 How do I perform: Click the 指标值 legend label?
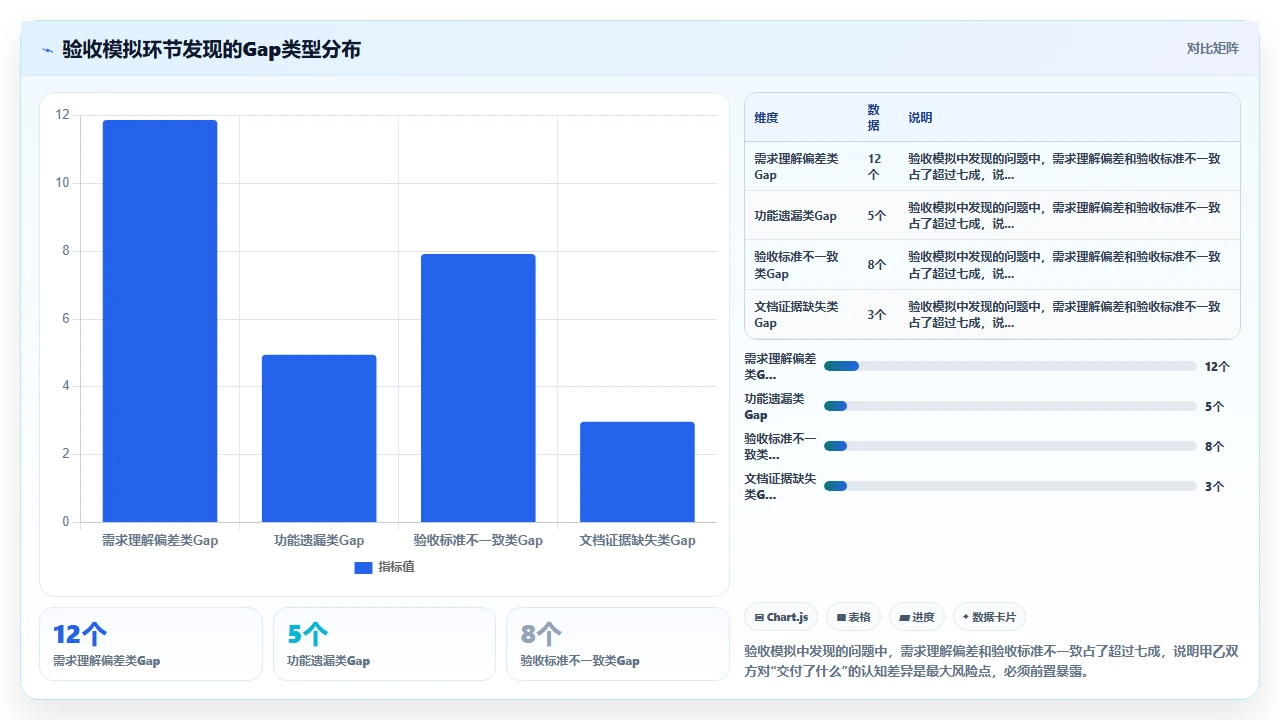click(396, 567)
